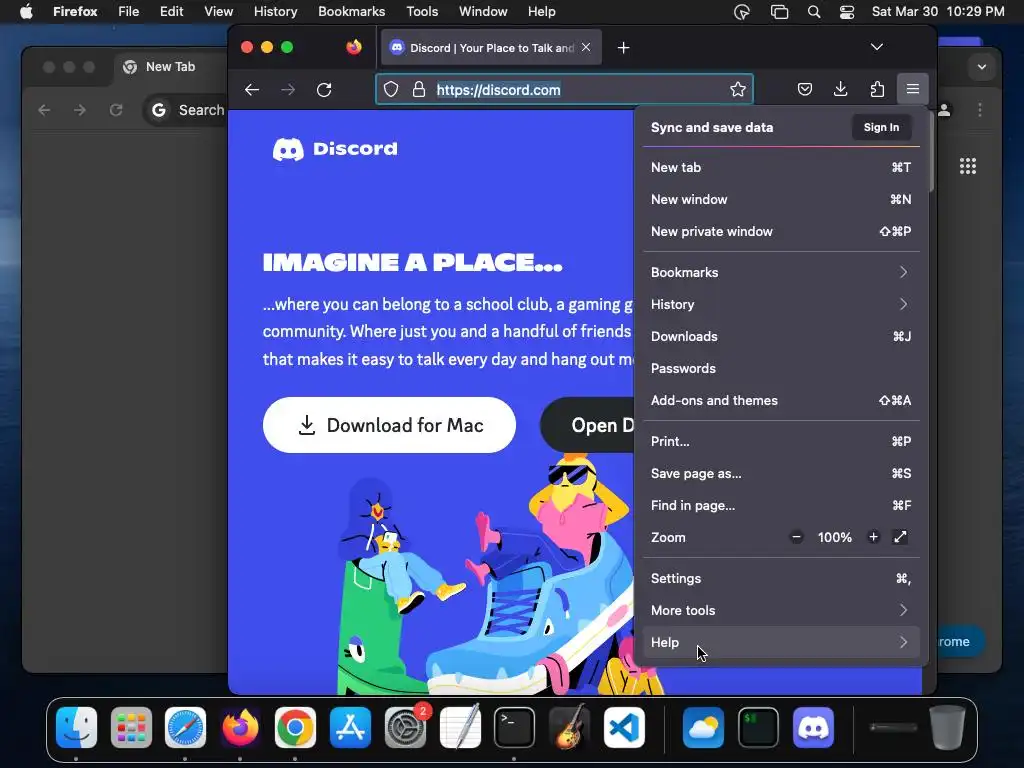Screen dimensions: 1024x768
Task: Open Firefox downloads toolbar icon
Action: coord(840,89)
